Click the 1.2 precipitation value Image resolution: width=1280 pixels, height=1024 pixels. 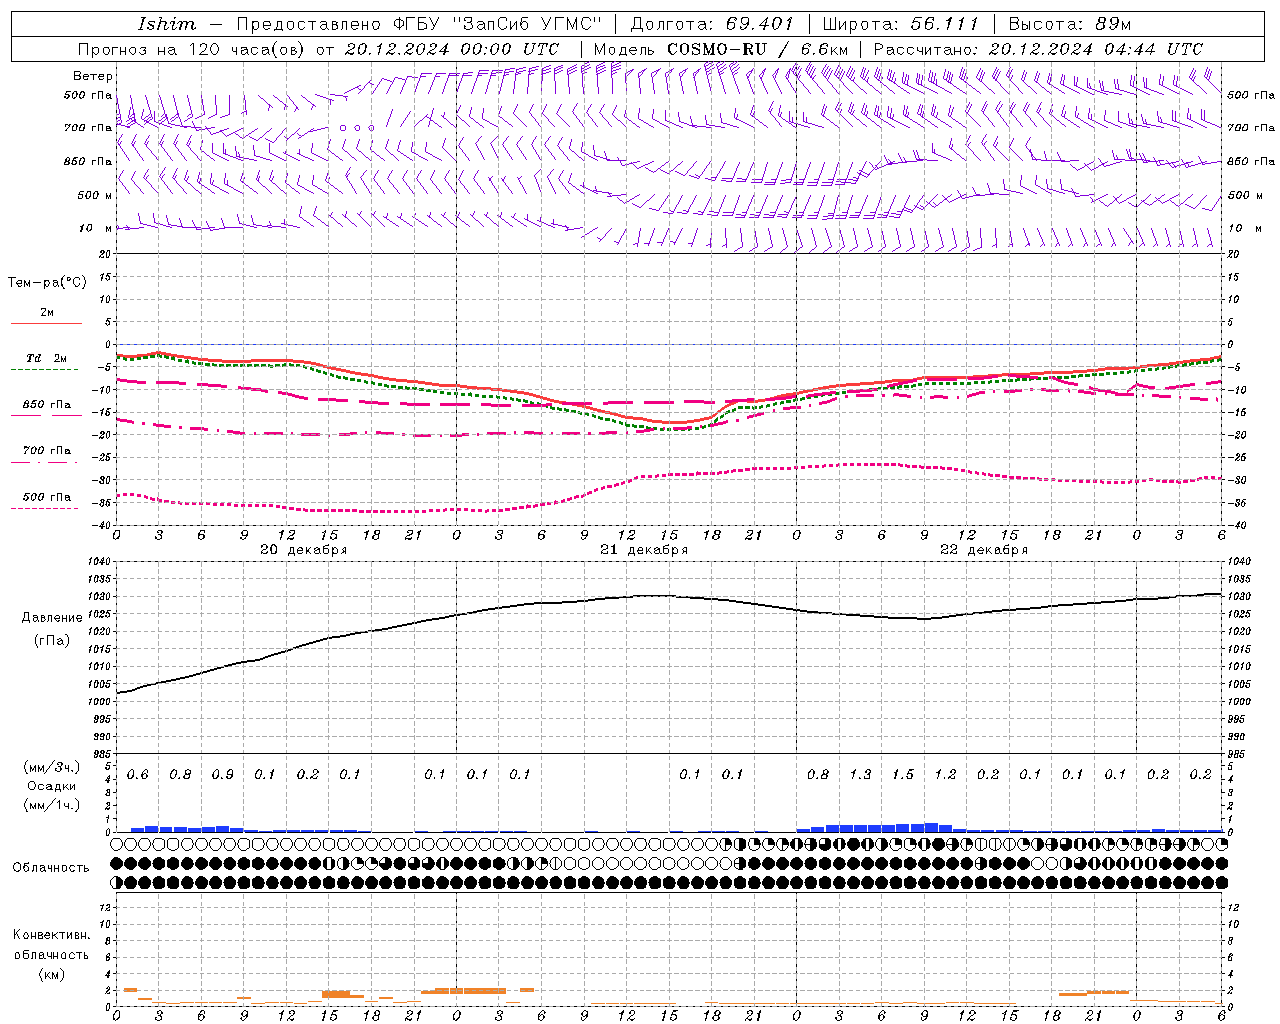point(945,775)
